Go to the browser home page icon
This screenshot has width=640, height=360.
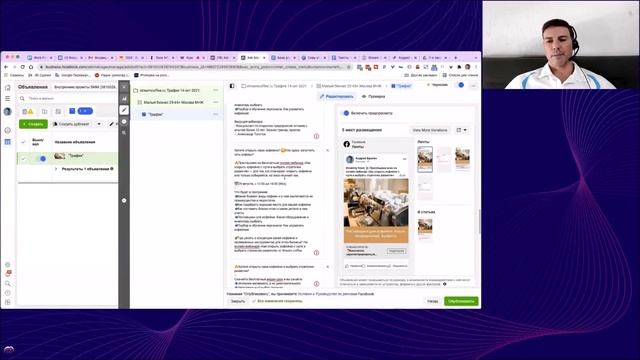pos(31,67)
